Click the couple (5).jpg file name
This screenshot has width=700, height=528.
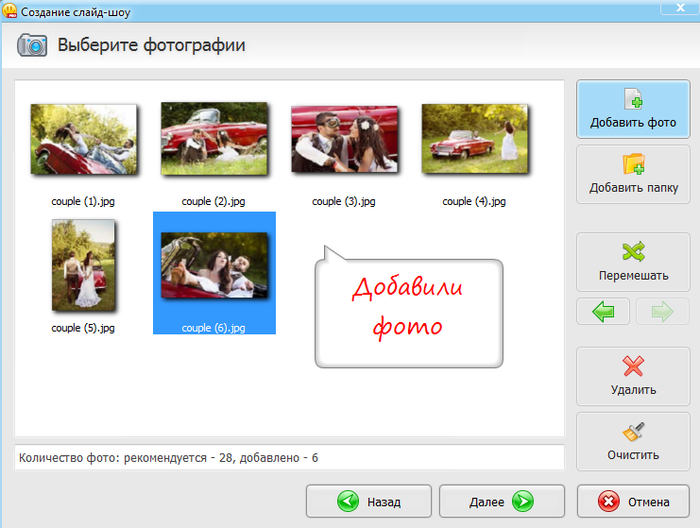[83, 328]
